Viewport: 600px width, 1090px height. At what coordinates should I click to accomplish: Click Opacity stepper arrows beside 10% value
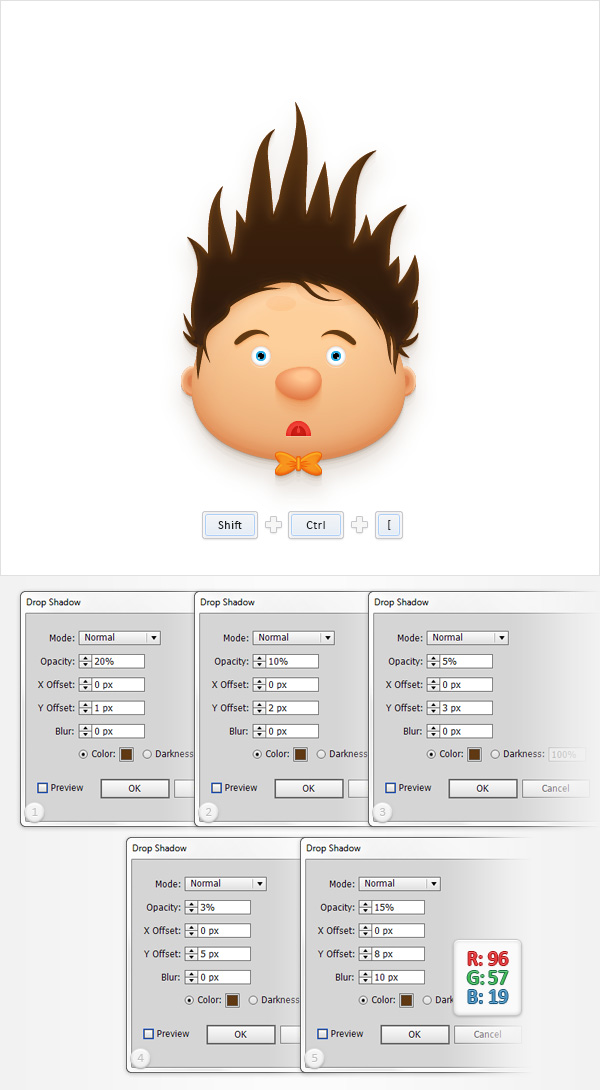click(259, 661)
